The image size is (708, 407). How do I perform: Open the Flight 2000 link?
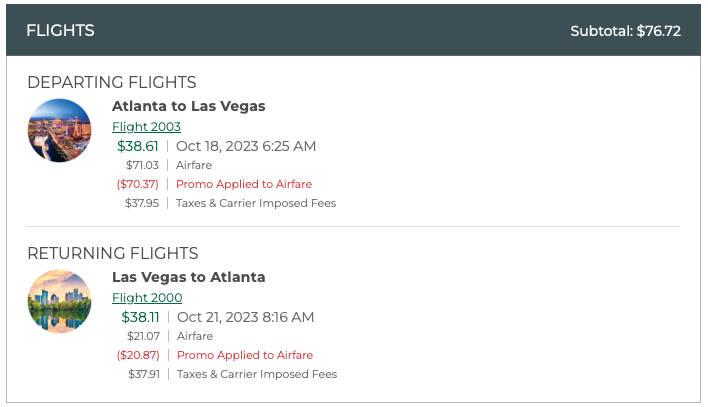[147, 298]
